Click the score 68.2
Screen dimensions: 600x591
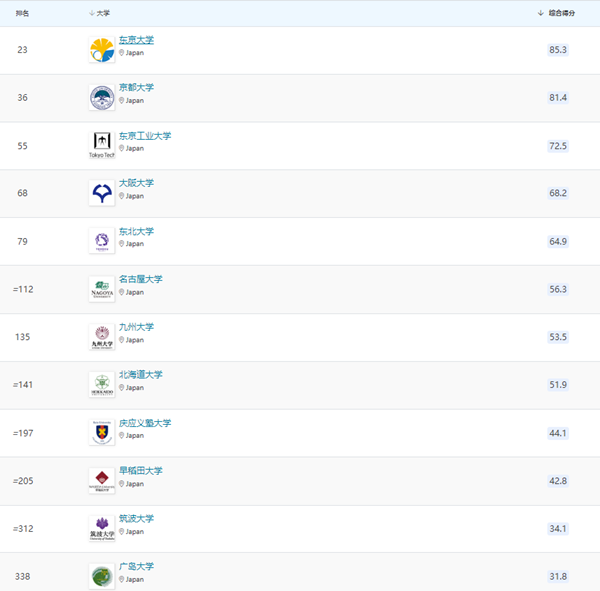558,193
